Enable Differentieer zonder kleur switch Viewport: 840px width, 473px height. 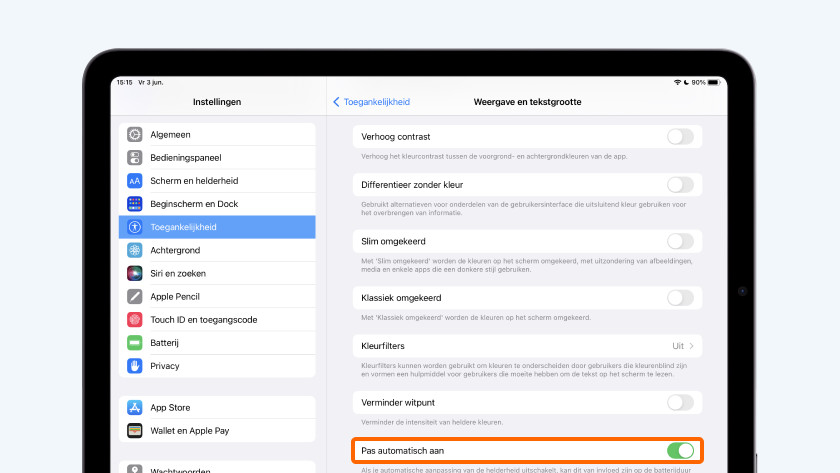click(x=680, y=185)
